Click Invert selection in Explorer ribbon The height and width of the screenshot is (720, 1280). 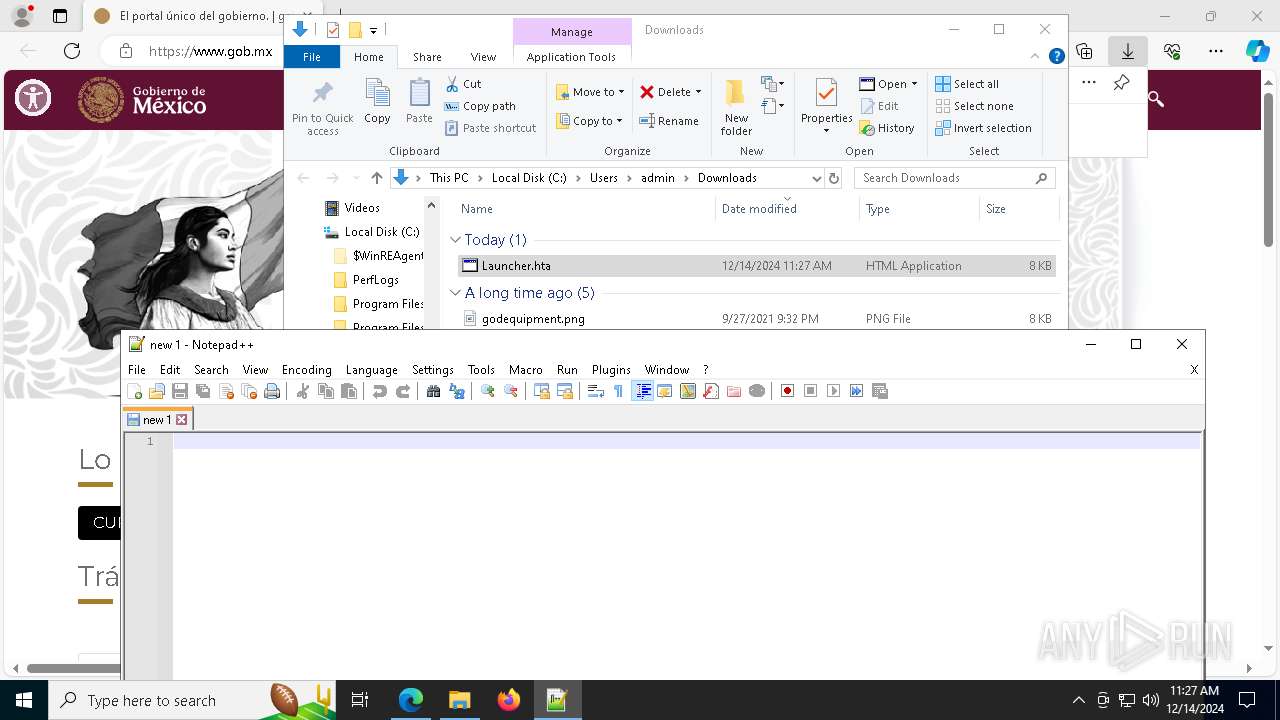(983, 128)
